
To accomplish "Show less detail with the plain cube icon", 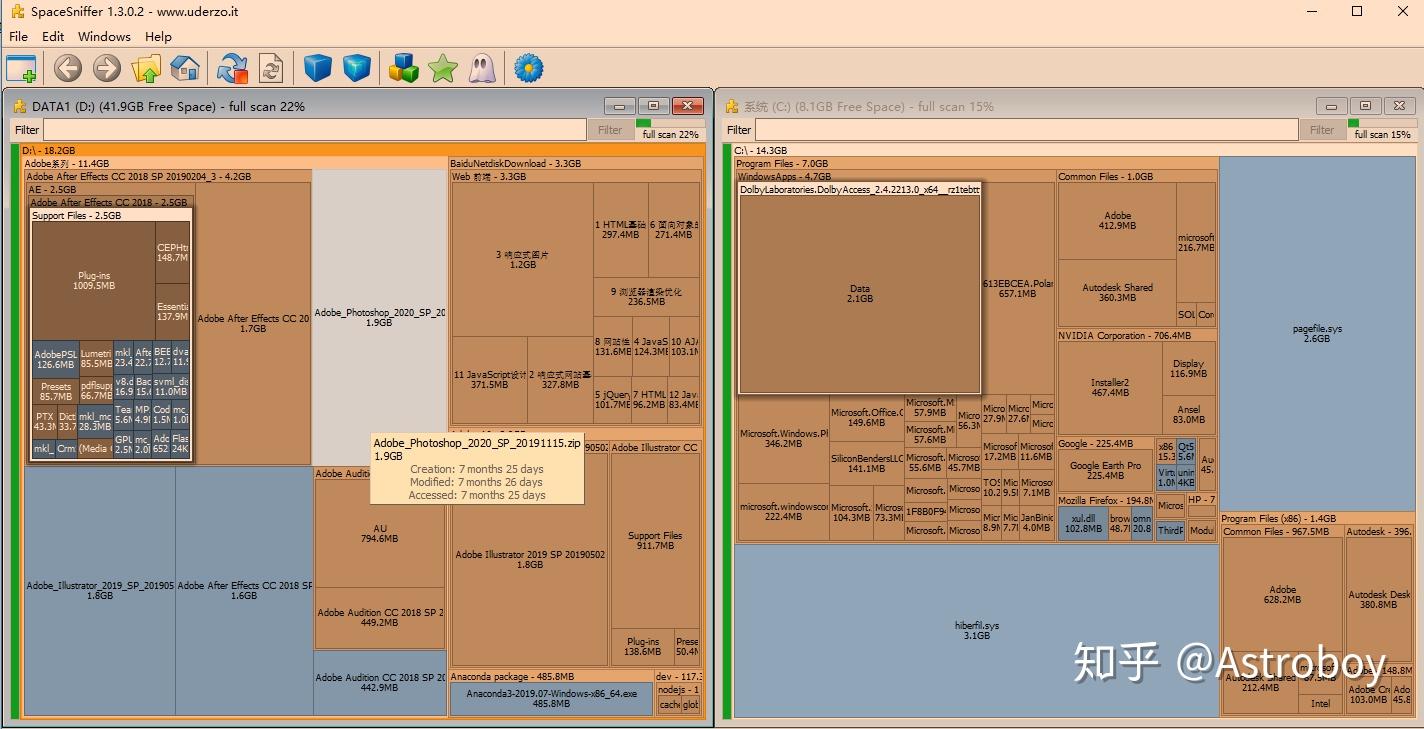I will point(318,68).
